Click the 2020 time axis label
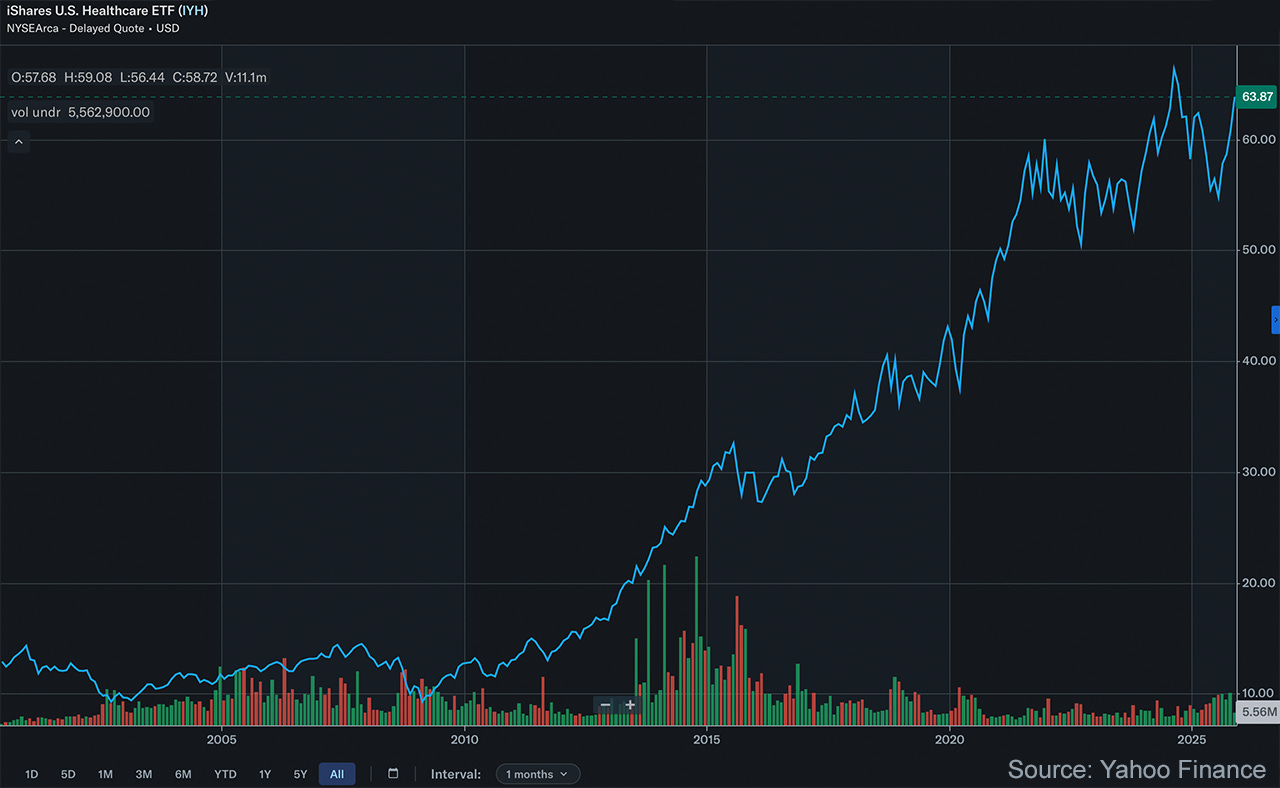 click(x=950, y=740)
